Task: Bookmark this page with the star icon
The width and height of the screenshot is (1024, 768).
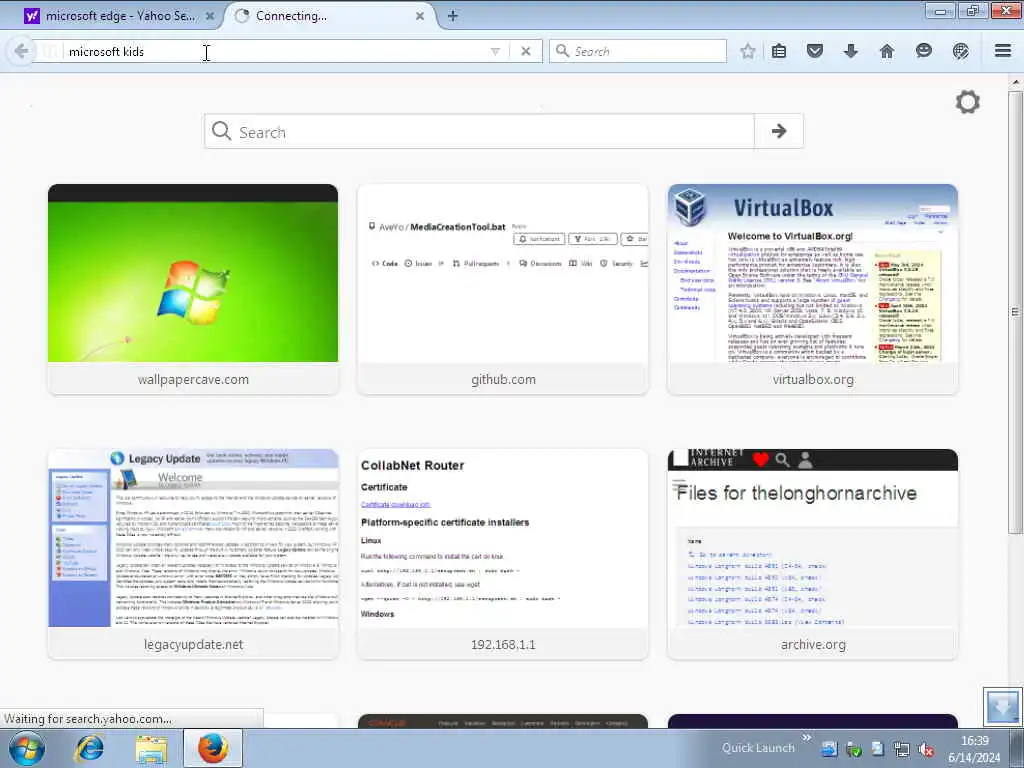Action: tap(748, 51)
